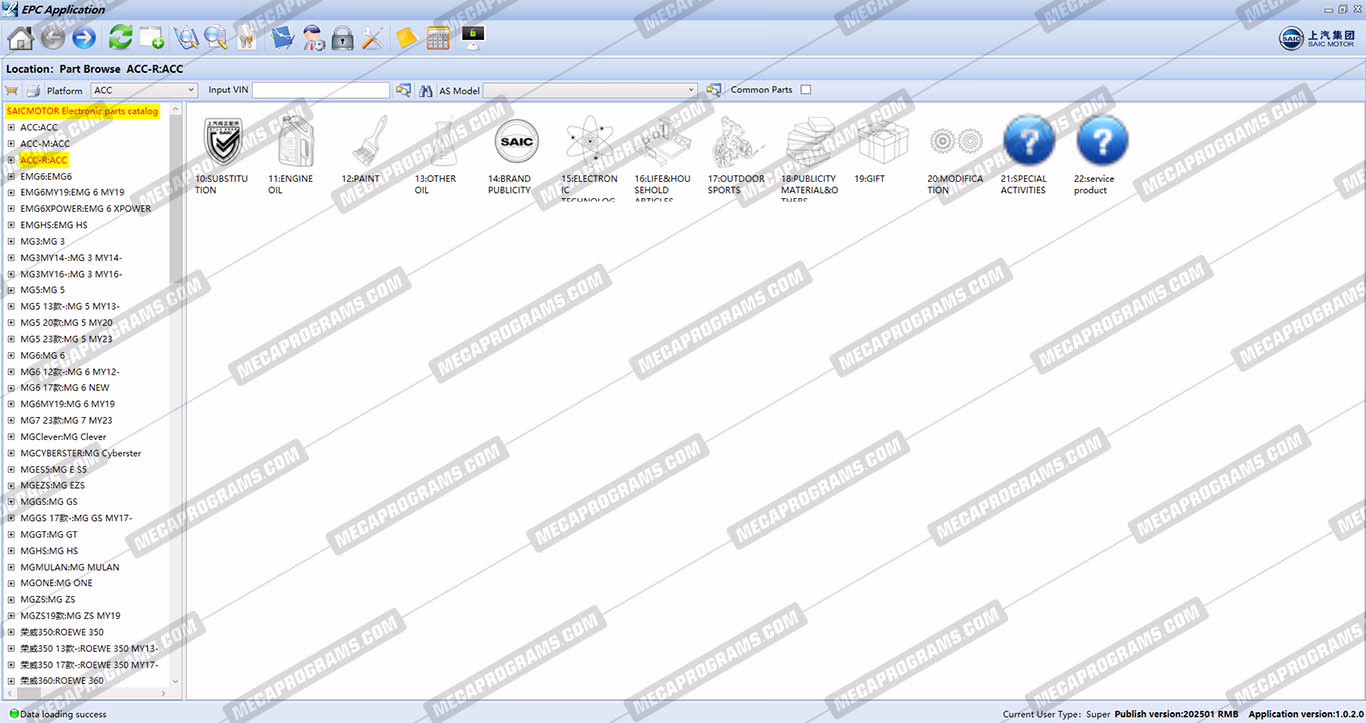Expand the ACC-M:ACC tree node
The height and width of the screenshot is (723, 1366).
(11, 143)
